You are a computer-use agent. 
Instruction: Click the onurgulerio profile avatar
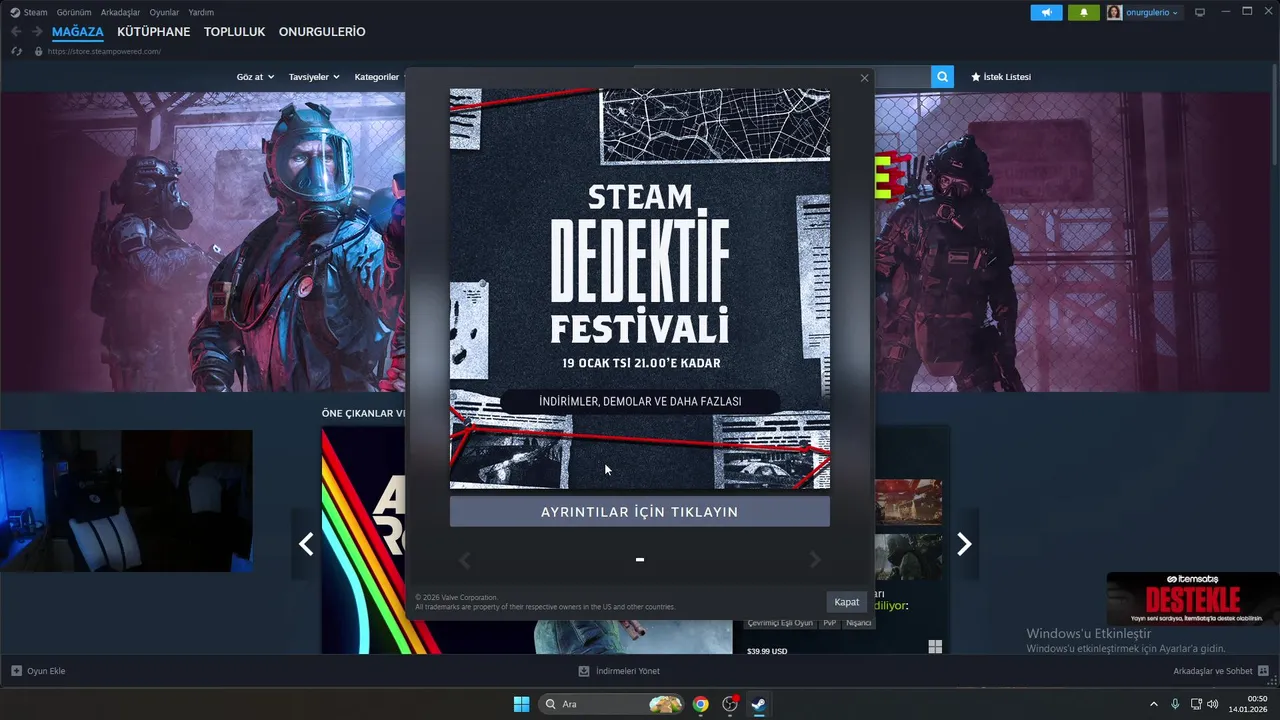click(x=1114, y=13)
